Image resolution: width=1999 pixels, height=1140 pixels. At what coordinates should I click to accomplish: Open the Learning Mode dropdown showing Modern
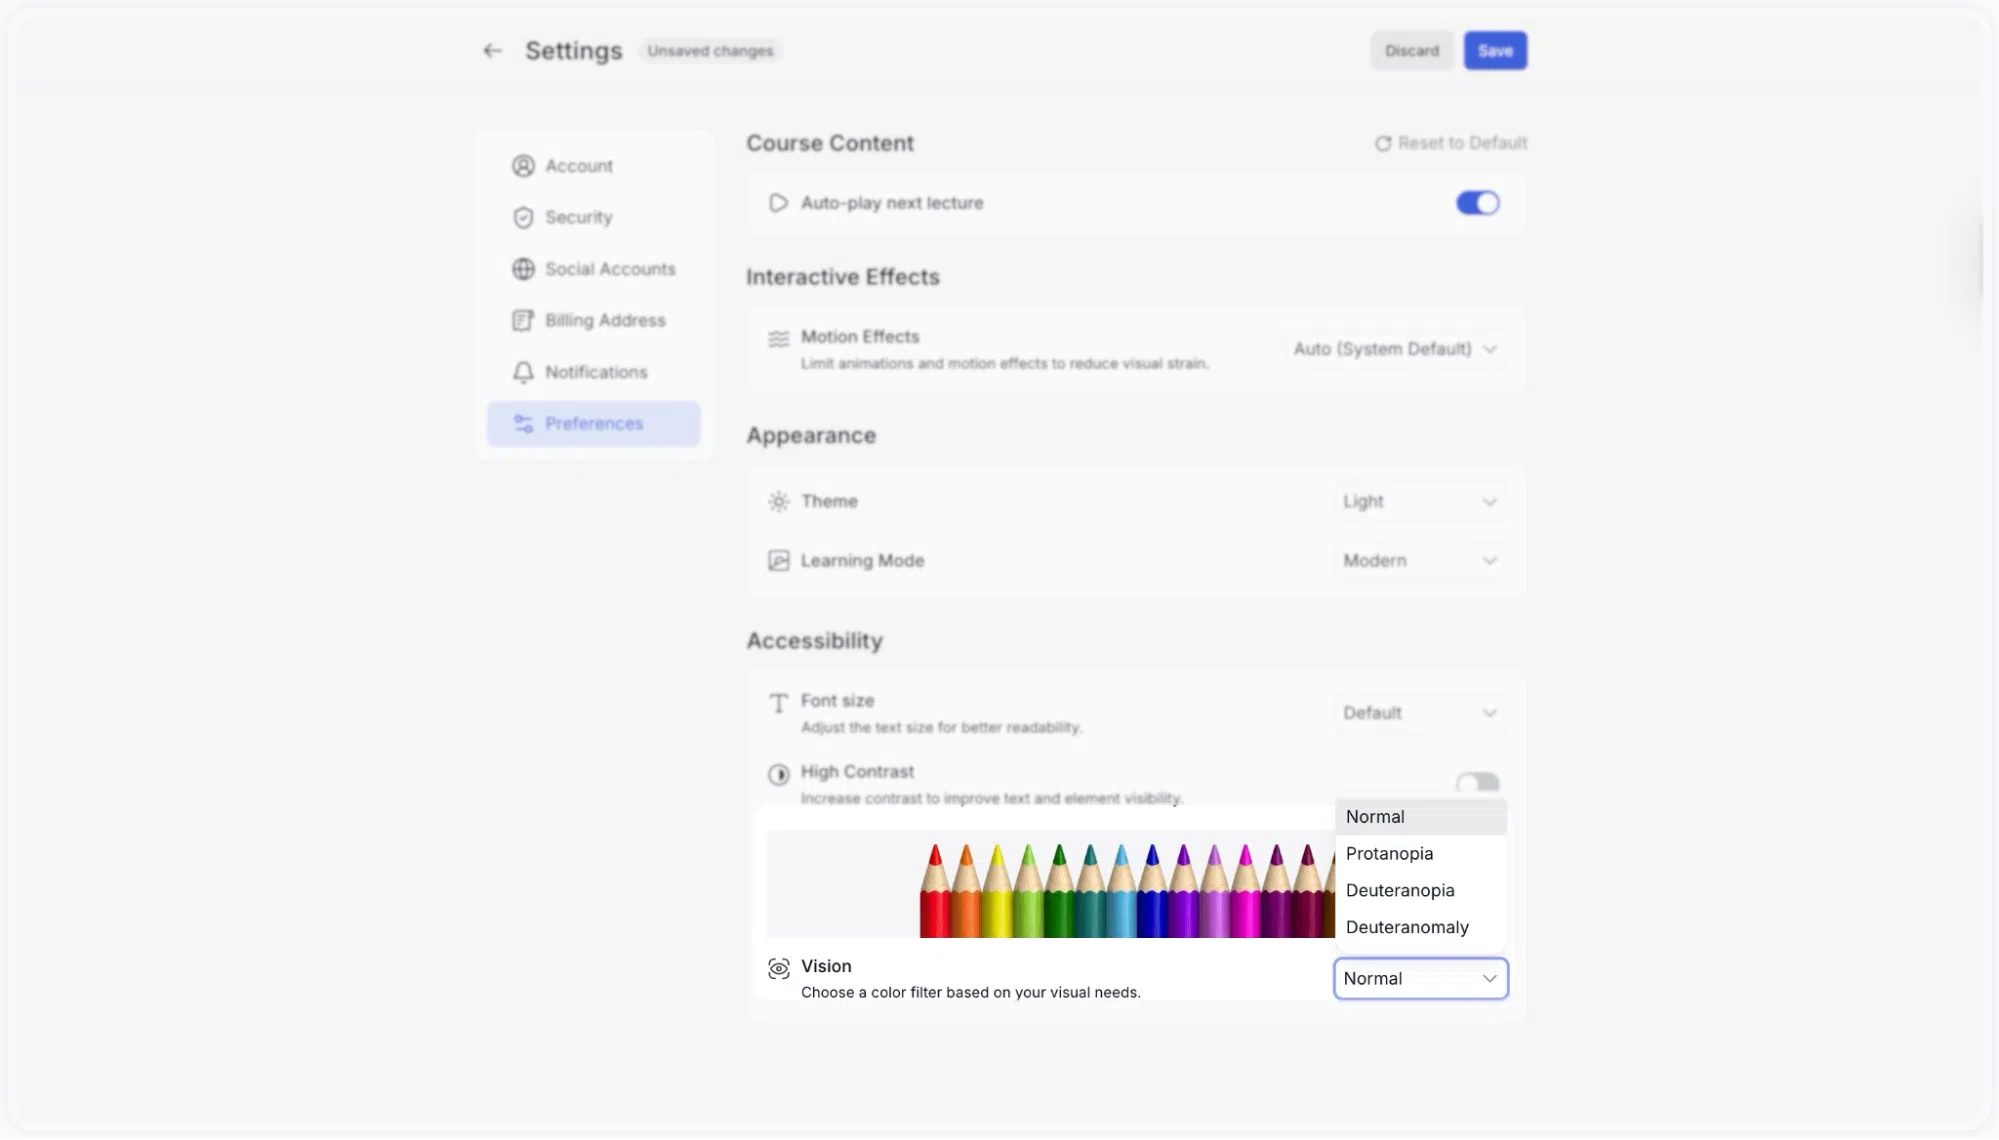click(1420, 561)
